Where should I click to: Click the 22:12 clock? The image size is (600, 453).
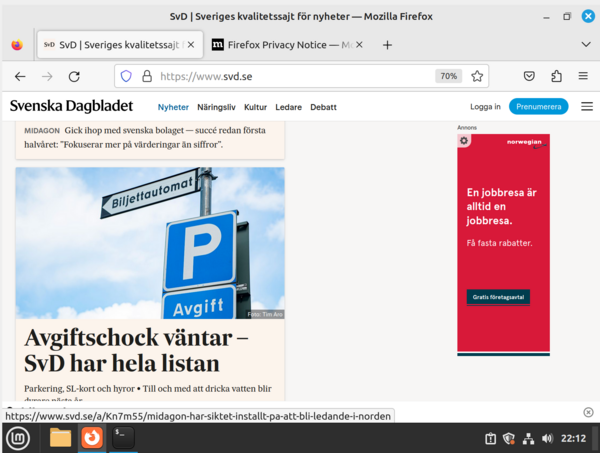pyautogui.click(x=574, y=438)
